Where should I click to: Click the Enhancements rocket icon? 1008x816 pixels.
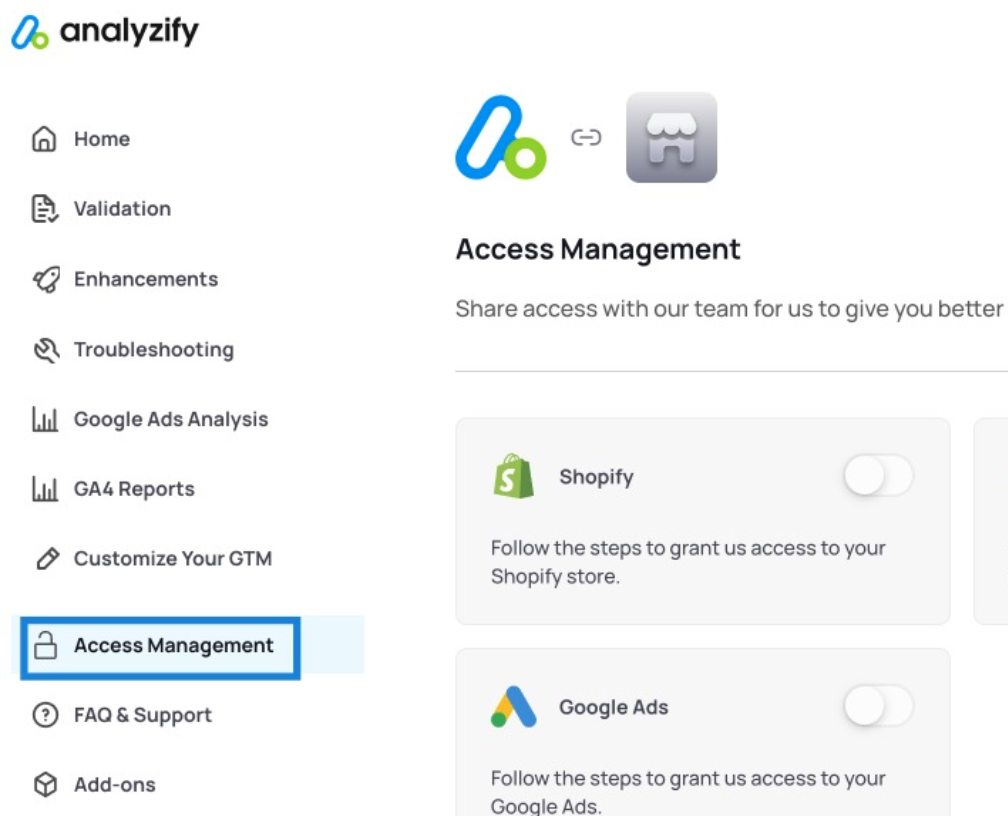click(46, 279)
